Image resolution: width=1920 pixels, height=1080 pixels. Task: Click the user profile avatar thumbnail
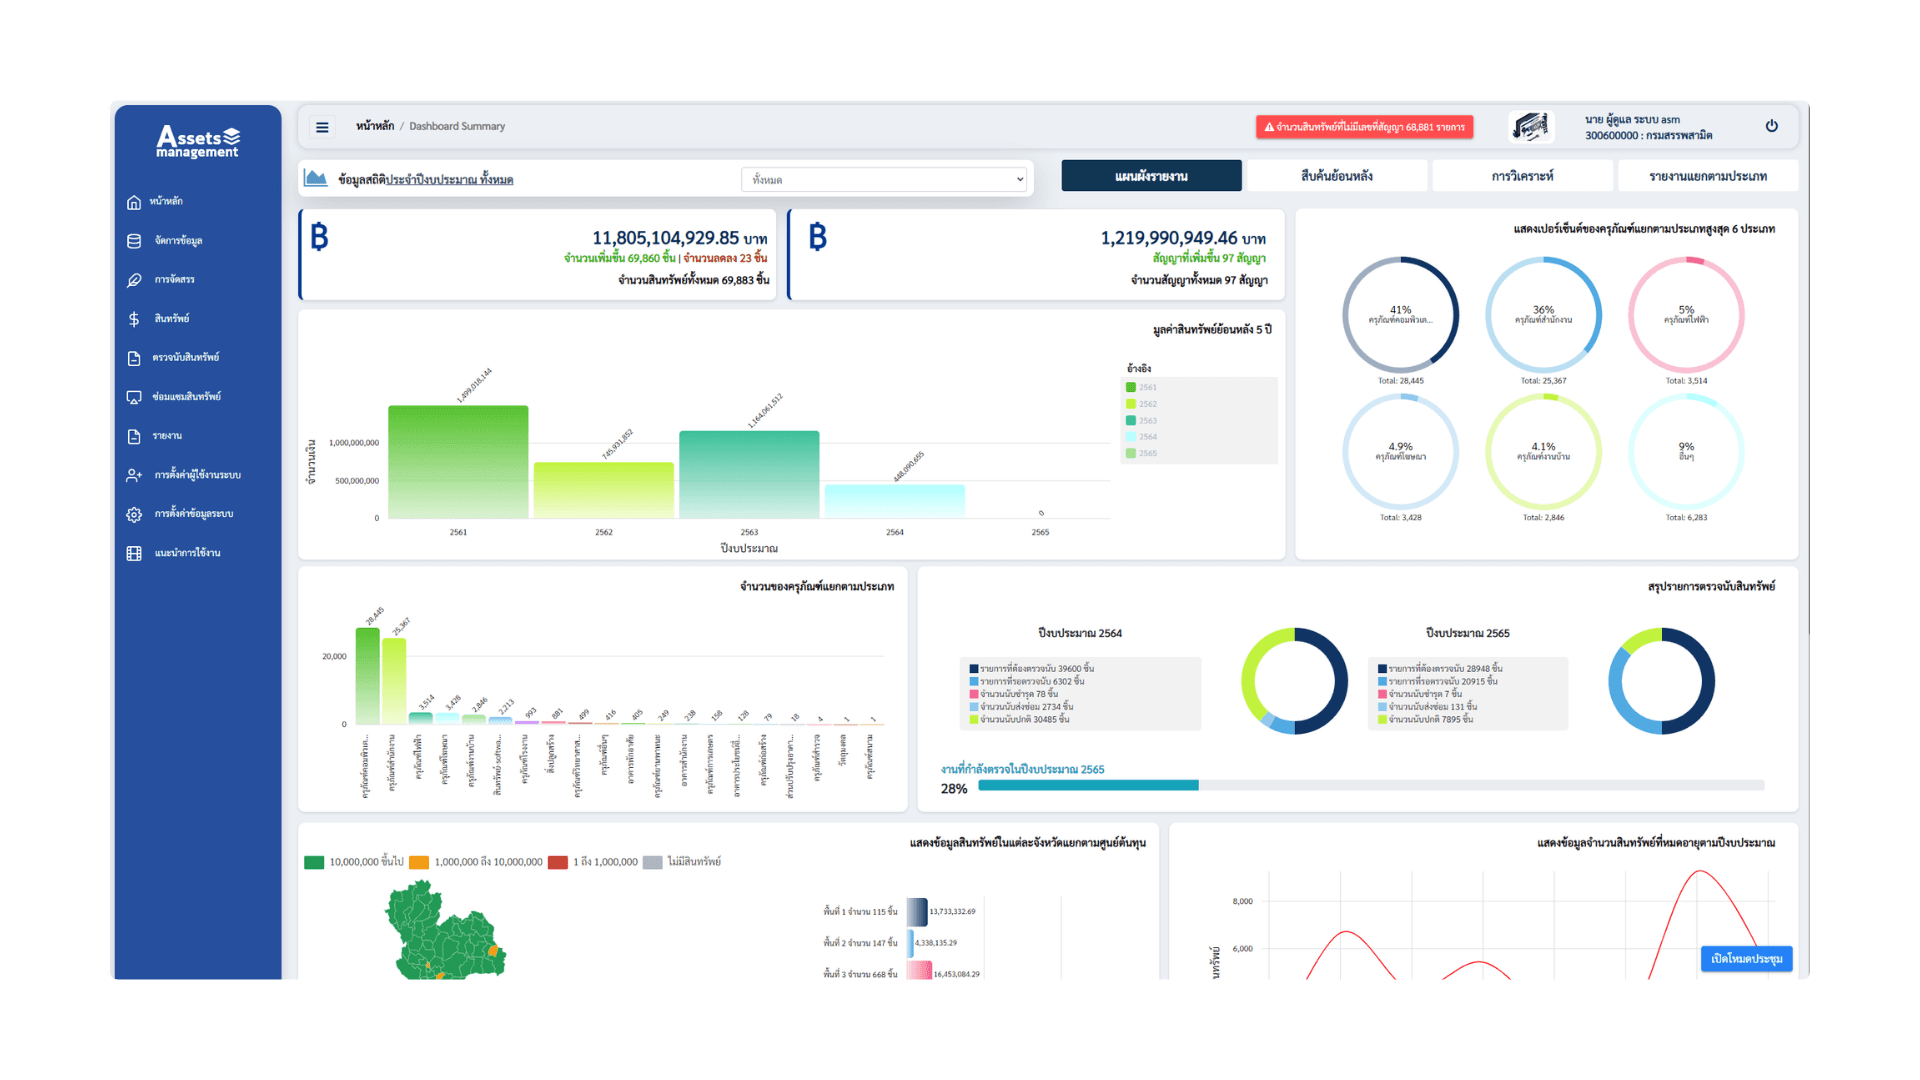coord(1530,126)
